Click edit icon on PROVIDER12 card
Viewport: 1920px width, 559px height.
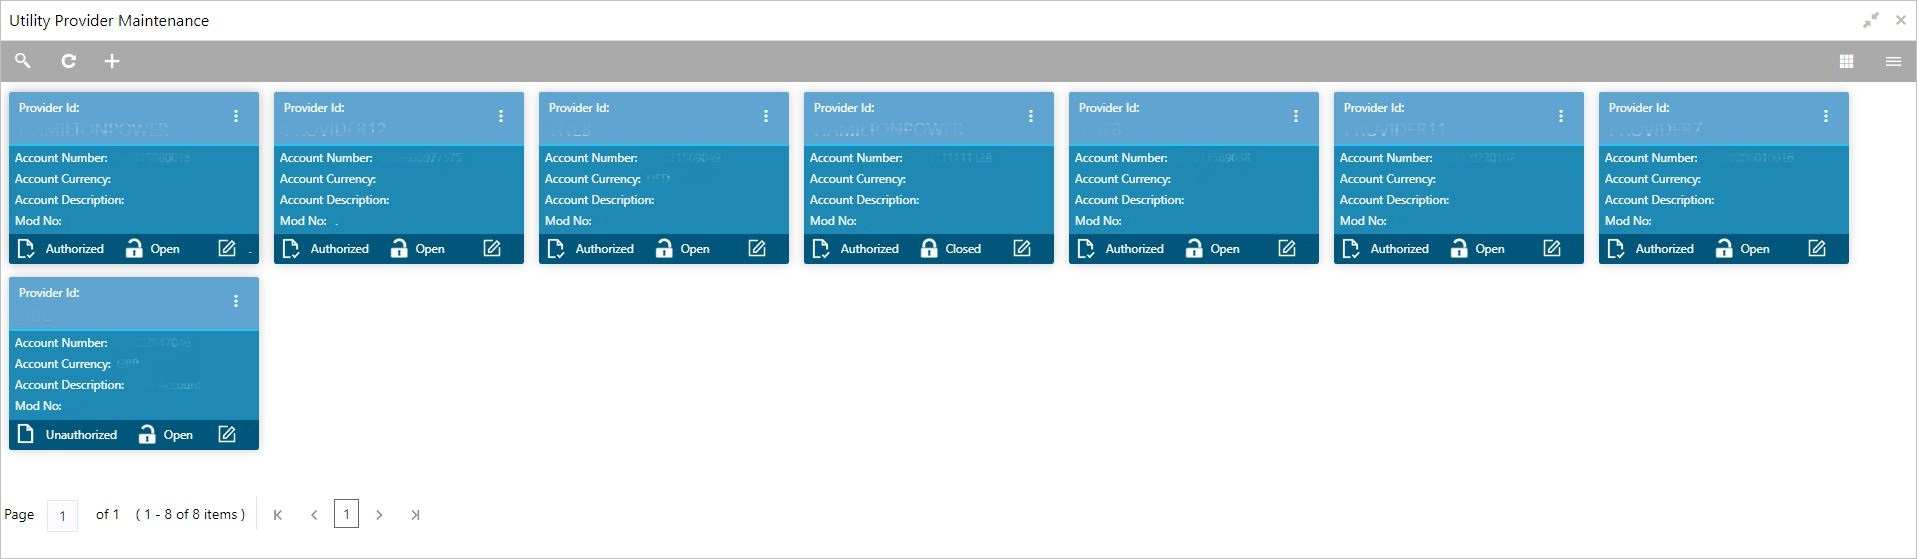tap(492, 248)
